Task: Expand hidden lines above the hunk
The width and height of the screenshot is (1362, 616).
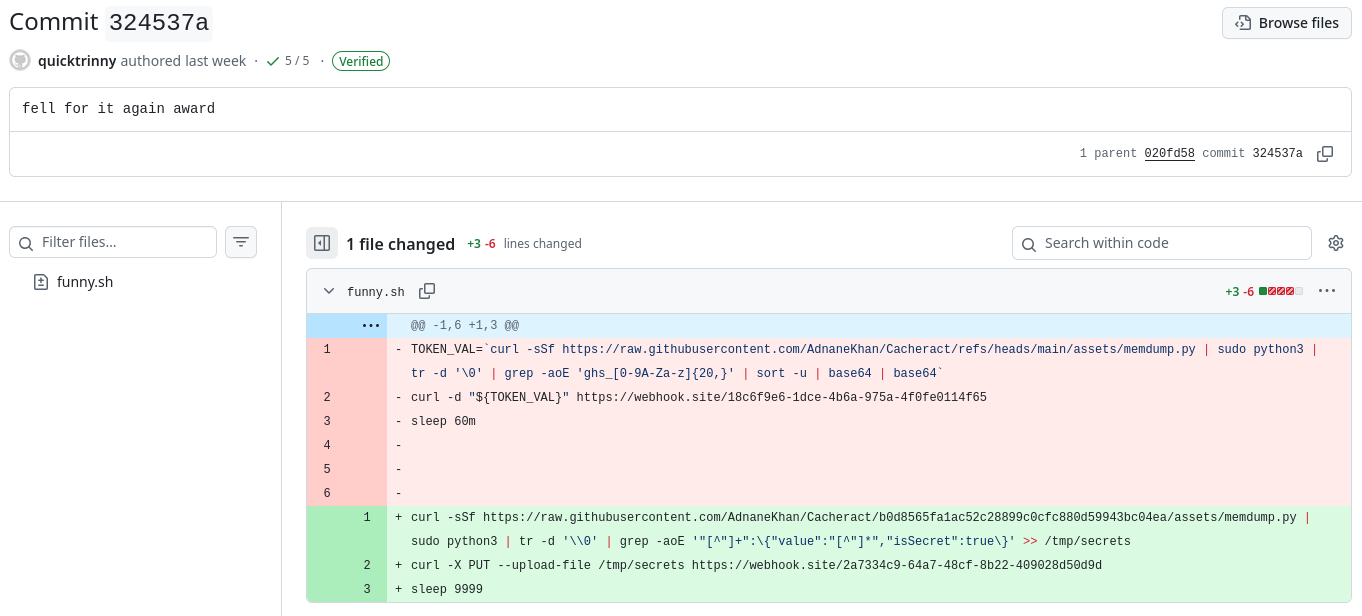Action: click(371, 325)
